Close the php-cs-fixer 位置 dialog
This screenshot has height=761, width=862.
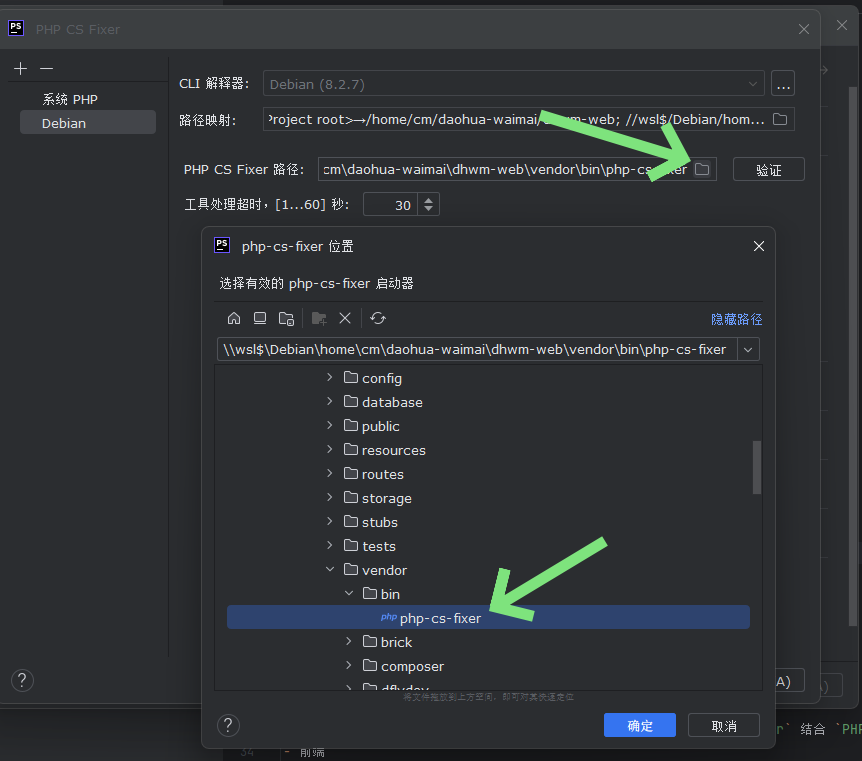tap(759, 246)
